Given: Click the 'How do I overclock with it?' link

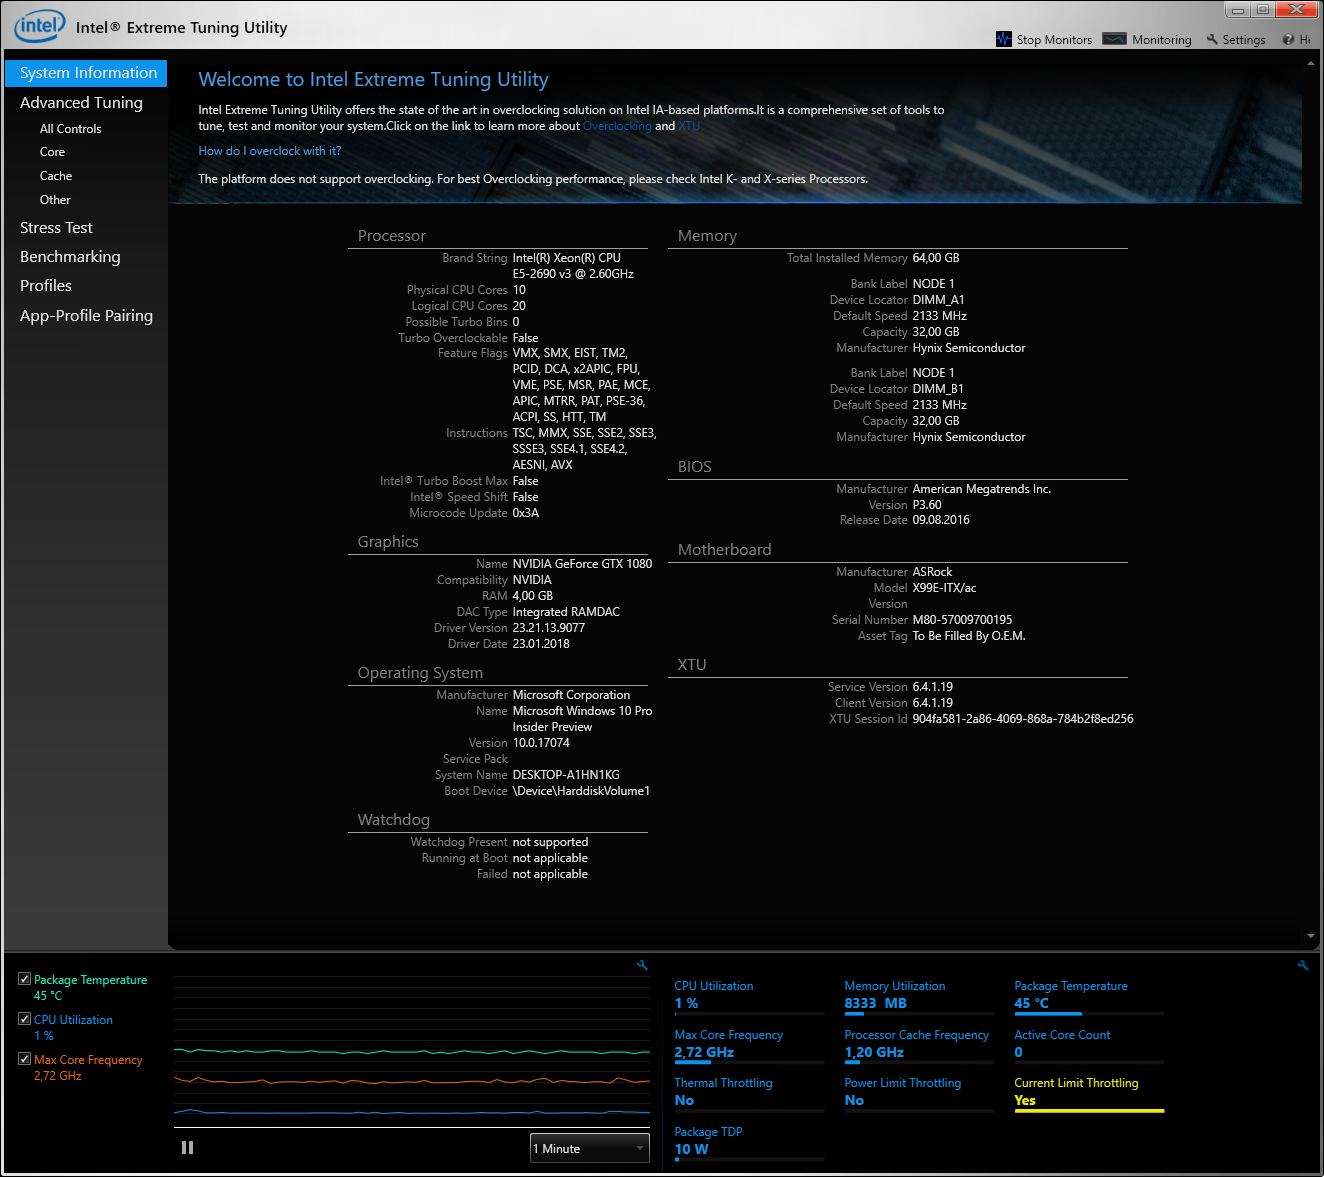Looking at the screenshot, I should (x=270, y=151).
